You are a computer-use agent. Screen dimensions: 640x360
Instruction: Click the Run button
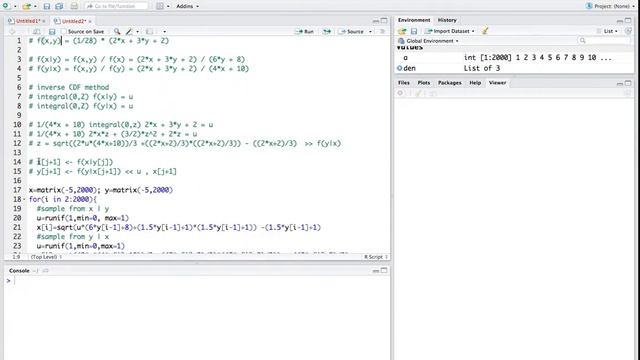tap(304, 31)
